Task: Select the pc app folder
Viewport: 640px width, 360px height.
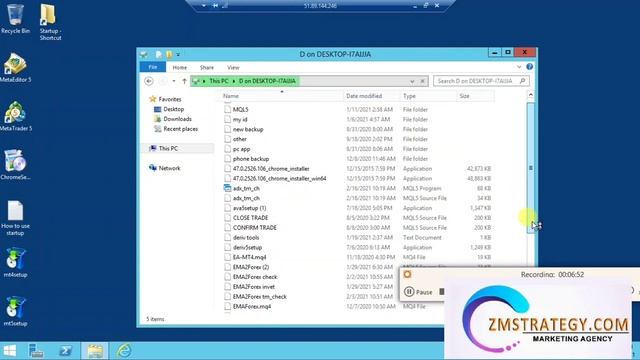Action: pyautogui.click(x=241, y=149)
